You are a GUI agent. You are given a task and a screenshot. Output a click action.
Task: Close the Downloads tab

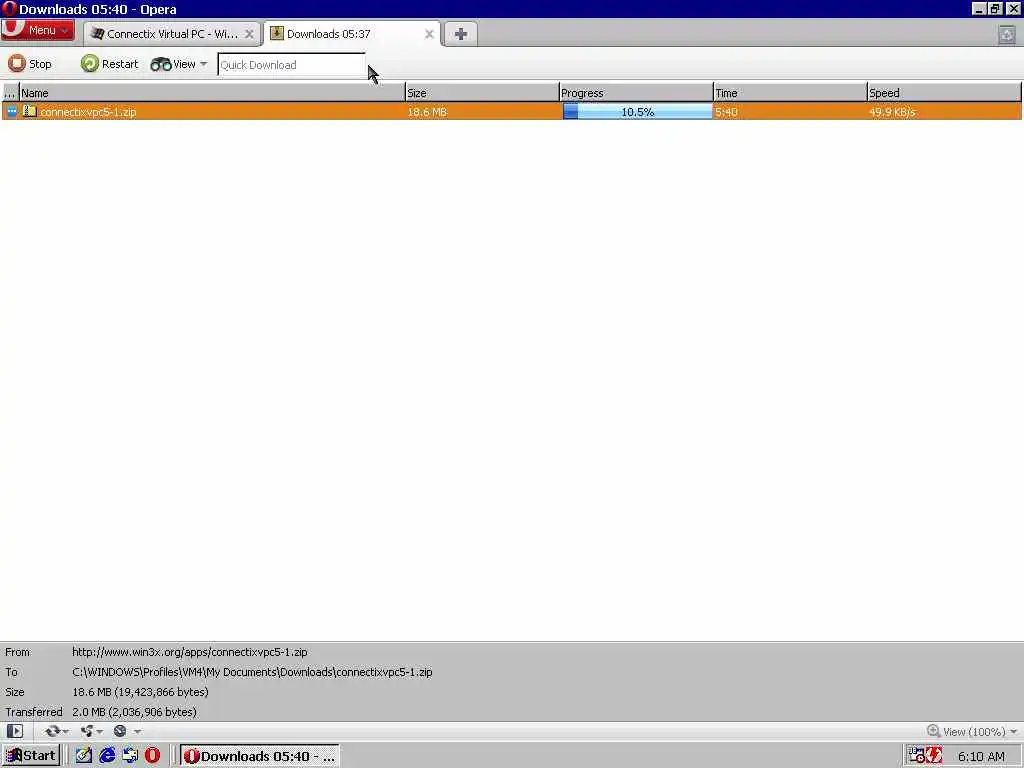(x=429, y=34)
